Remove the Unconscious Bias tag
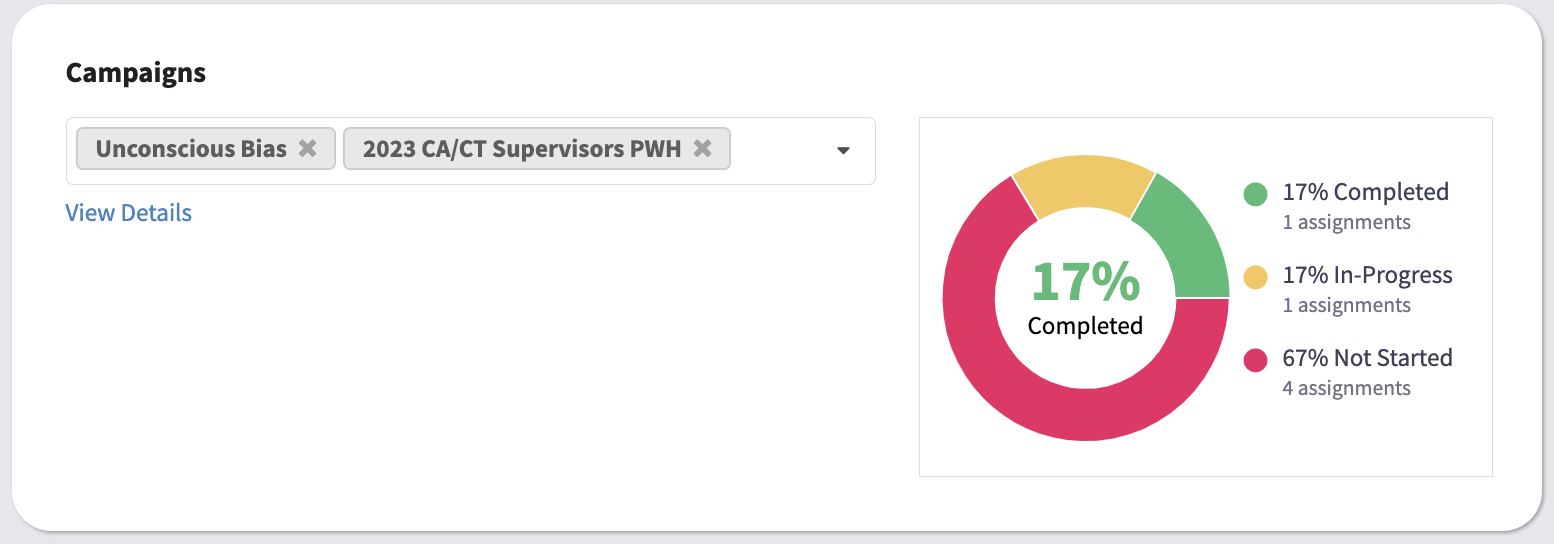 click(x=308, y=149)
